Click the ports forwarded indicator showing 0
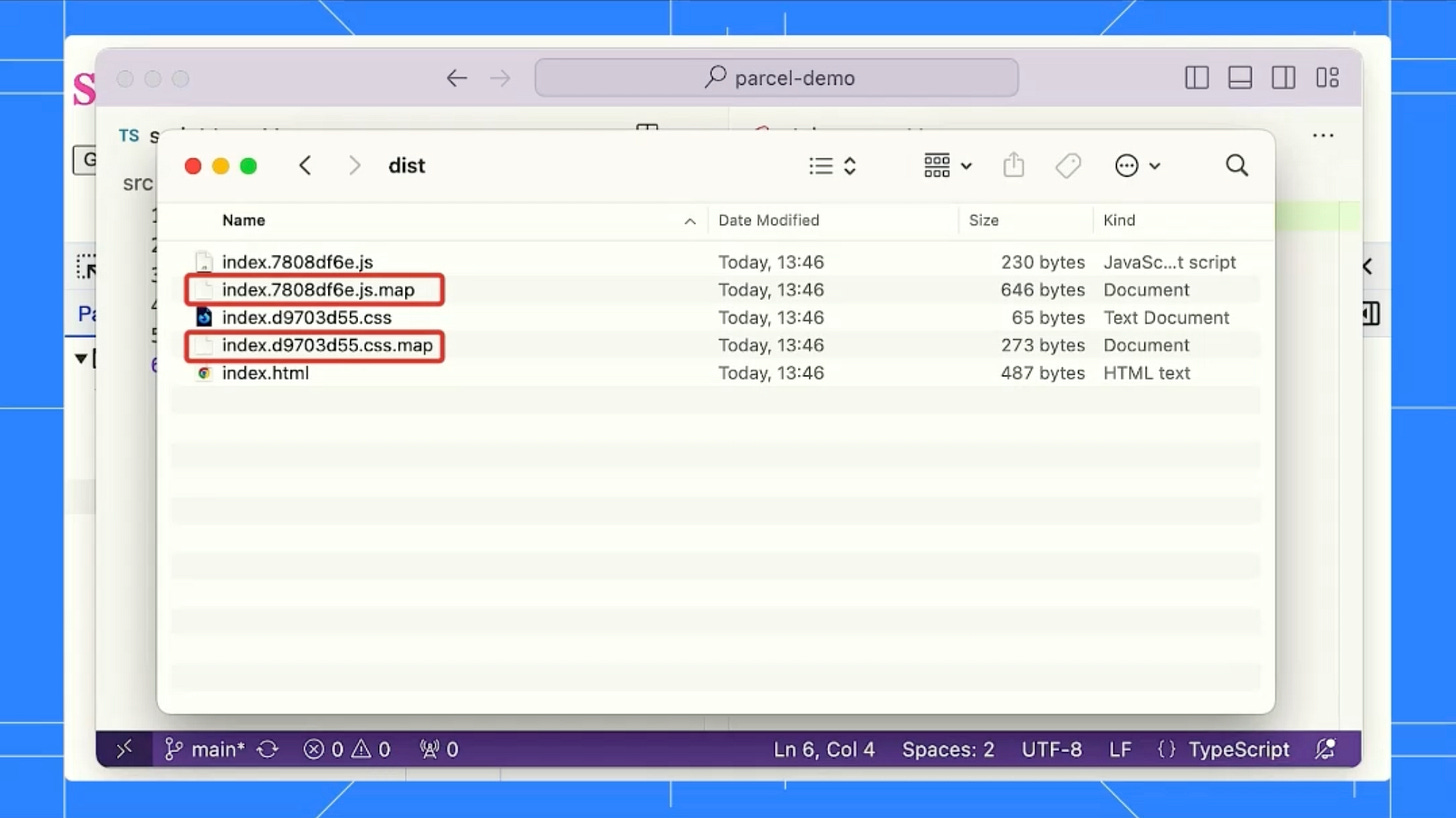This screenshot has width=1456, height=818. [439, 749]
